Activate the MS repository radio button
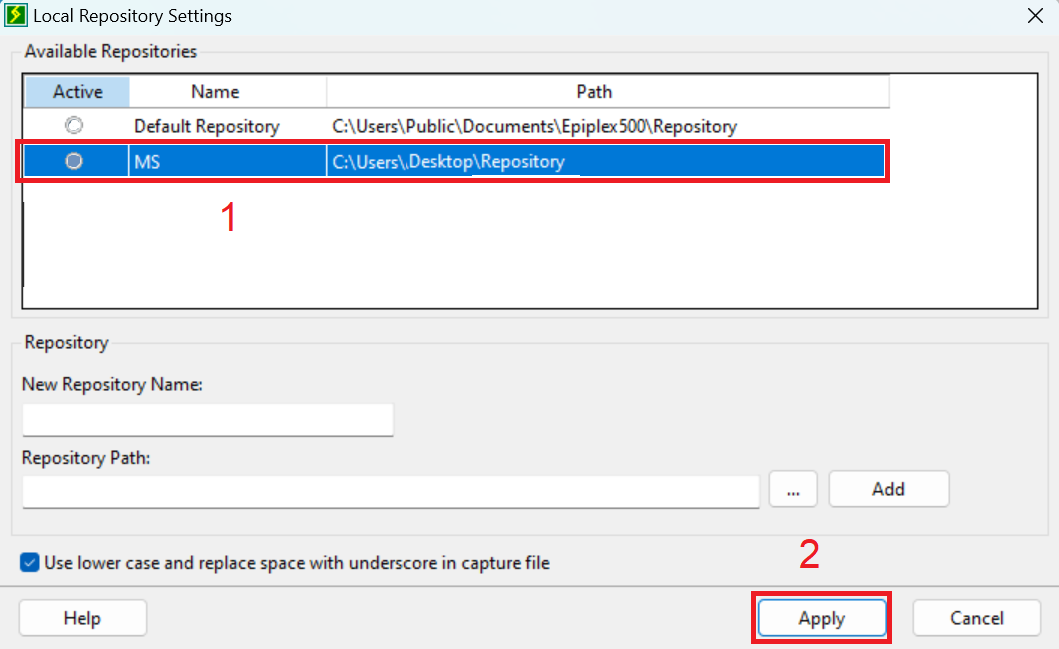1059x649 pixels. point(74,161)
